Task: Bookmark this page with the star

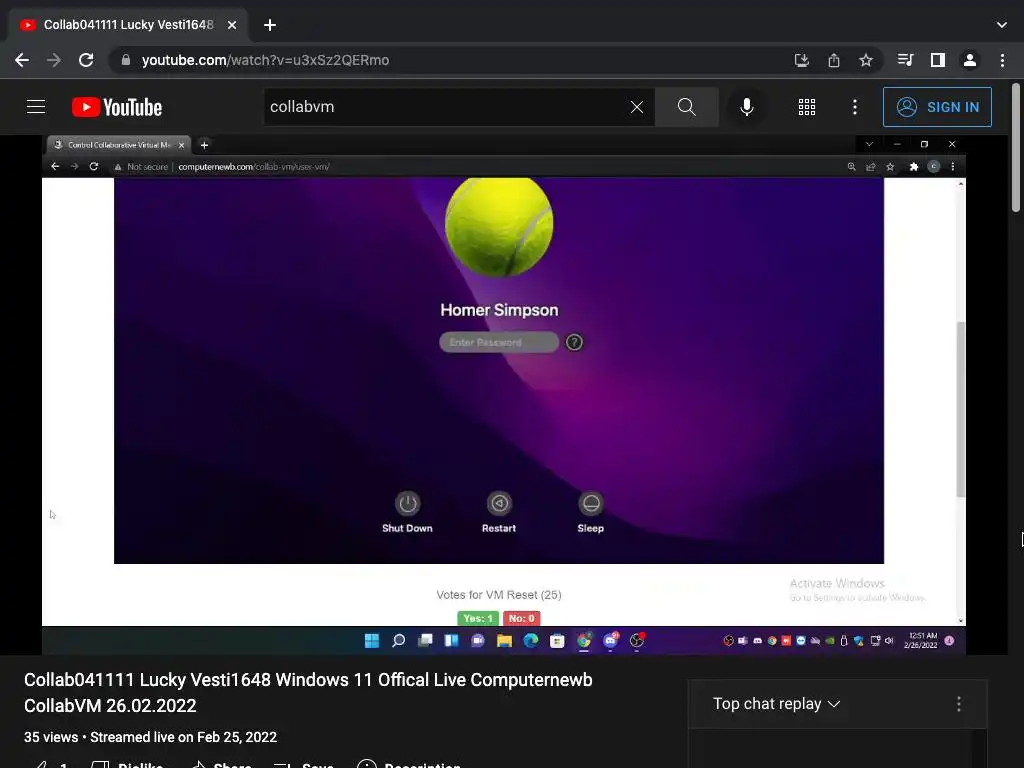Action: 866,60
